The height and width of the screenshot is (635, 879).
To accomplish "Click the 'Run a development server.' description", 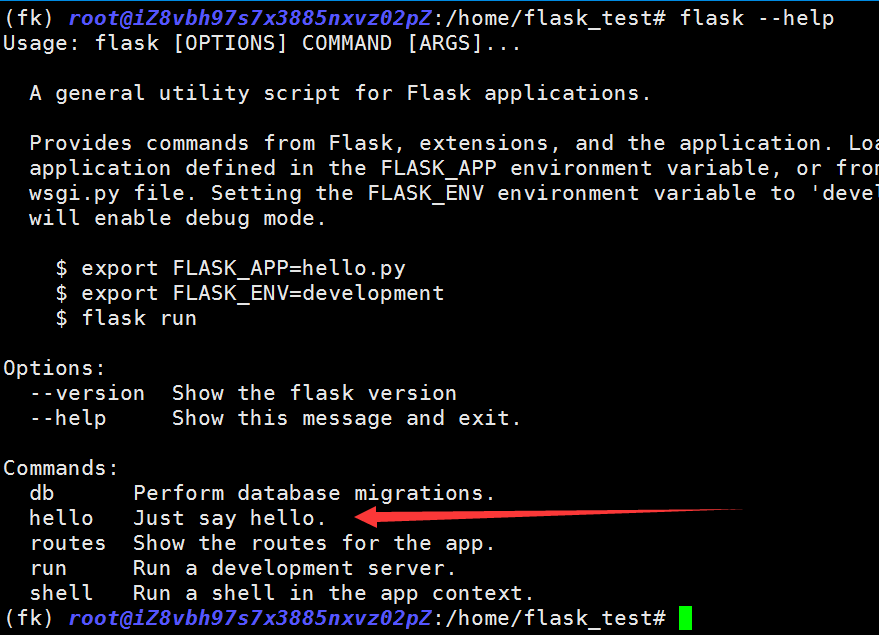I will pos(294,568).
